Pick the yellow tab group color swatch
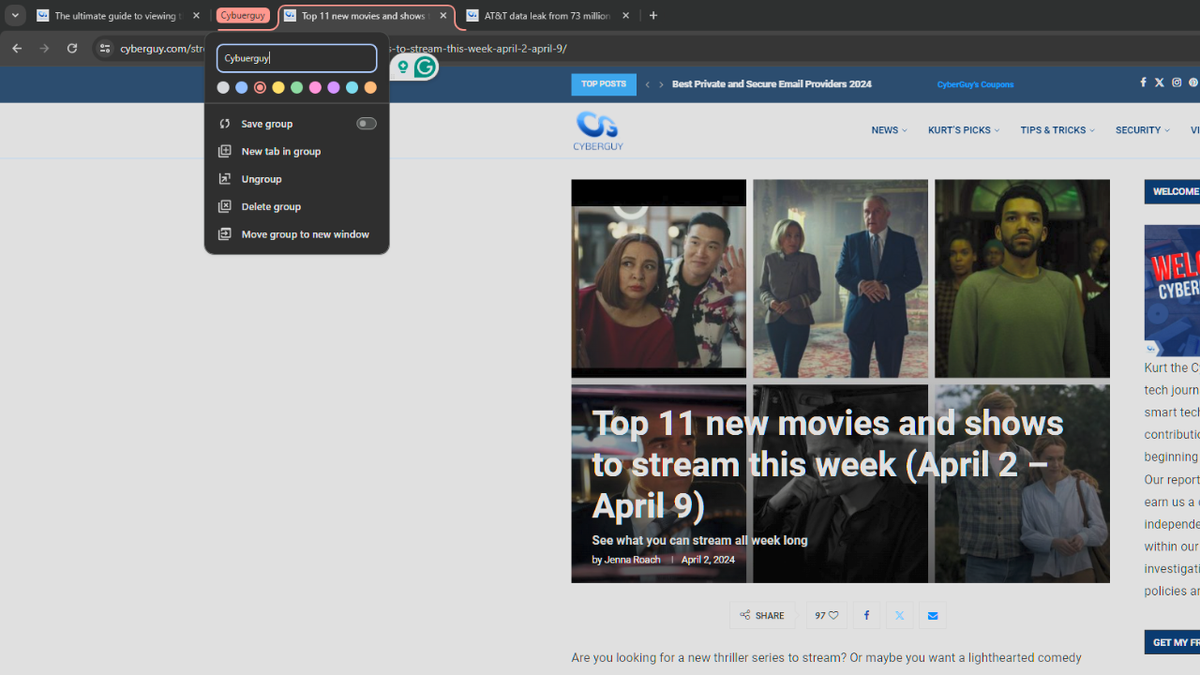1200x675 pixels. (x=277, y=87)
